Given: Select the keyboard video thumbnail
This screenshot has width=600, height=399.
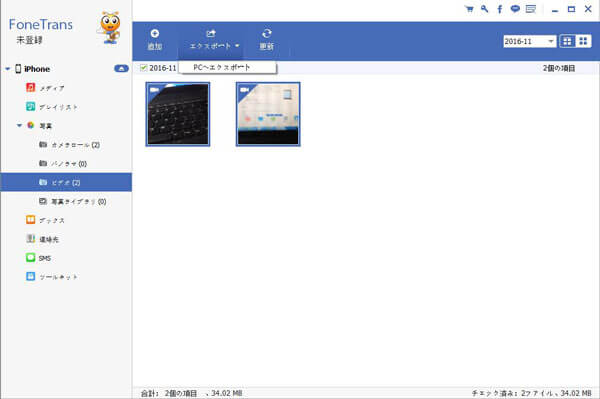Looking at the screenshot, I should 178,114.
